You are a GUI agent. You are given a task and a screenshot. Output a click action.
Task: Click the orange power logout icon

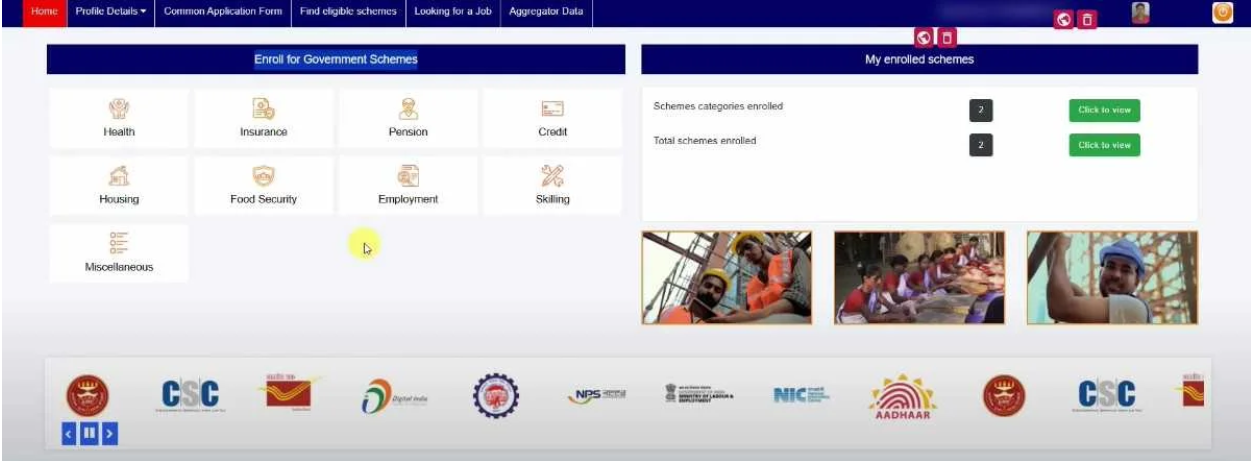[x=1222, y=13]
